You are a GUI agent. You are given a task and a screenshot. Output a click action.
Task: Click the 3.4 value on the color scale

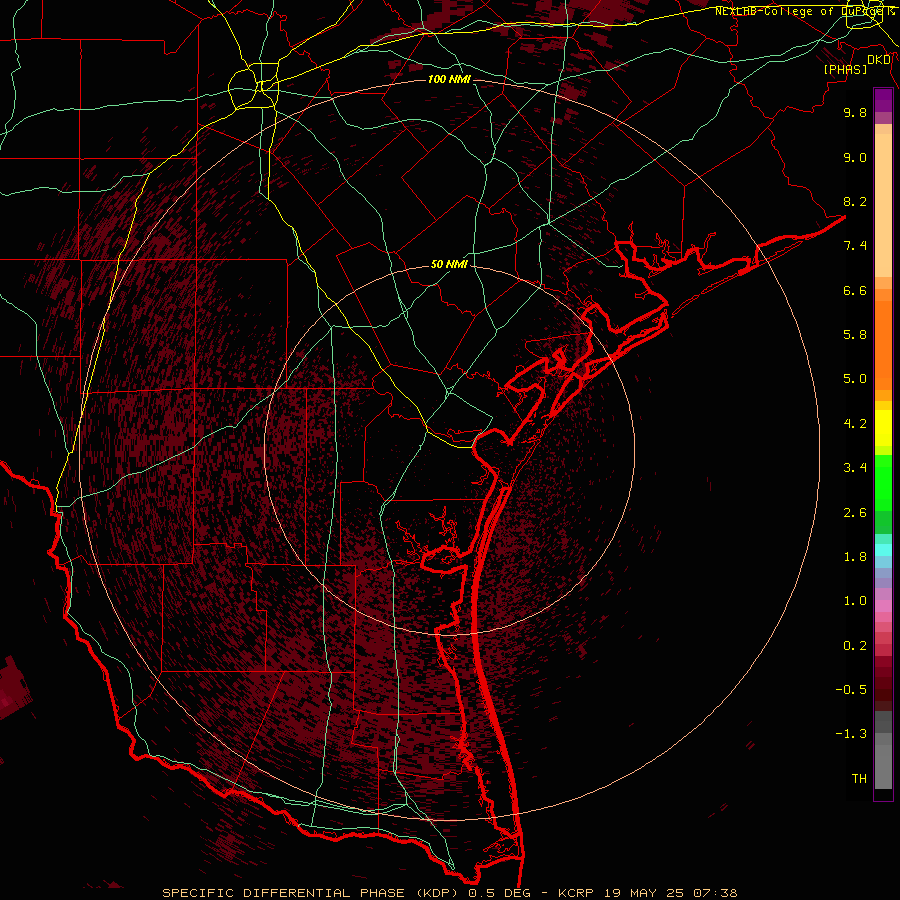pos(855,468)
